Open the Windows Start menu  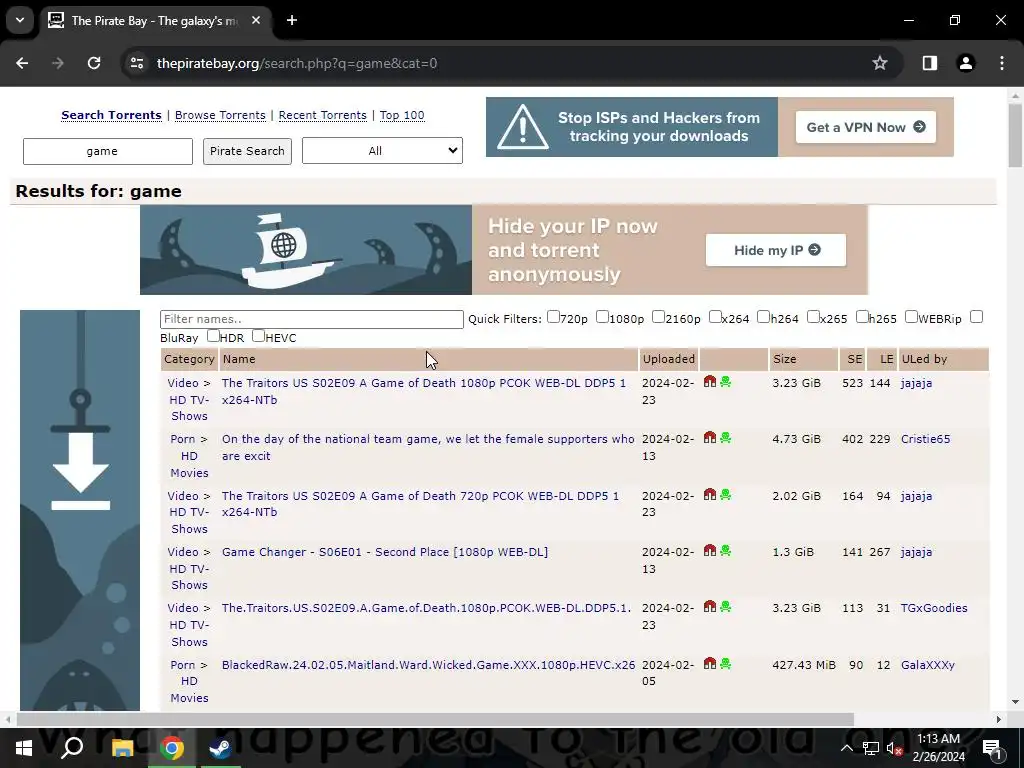pos(24,748)
